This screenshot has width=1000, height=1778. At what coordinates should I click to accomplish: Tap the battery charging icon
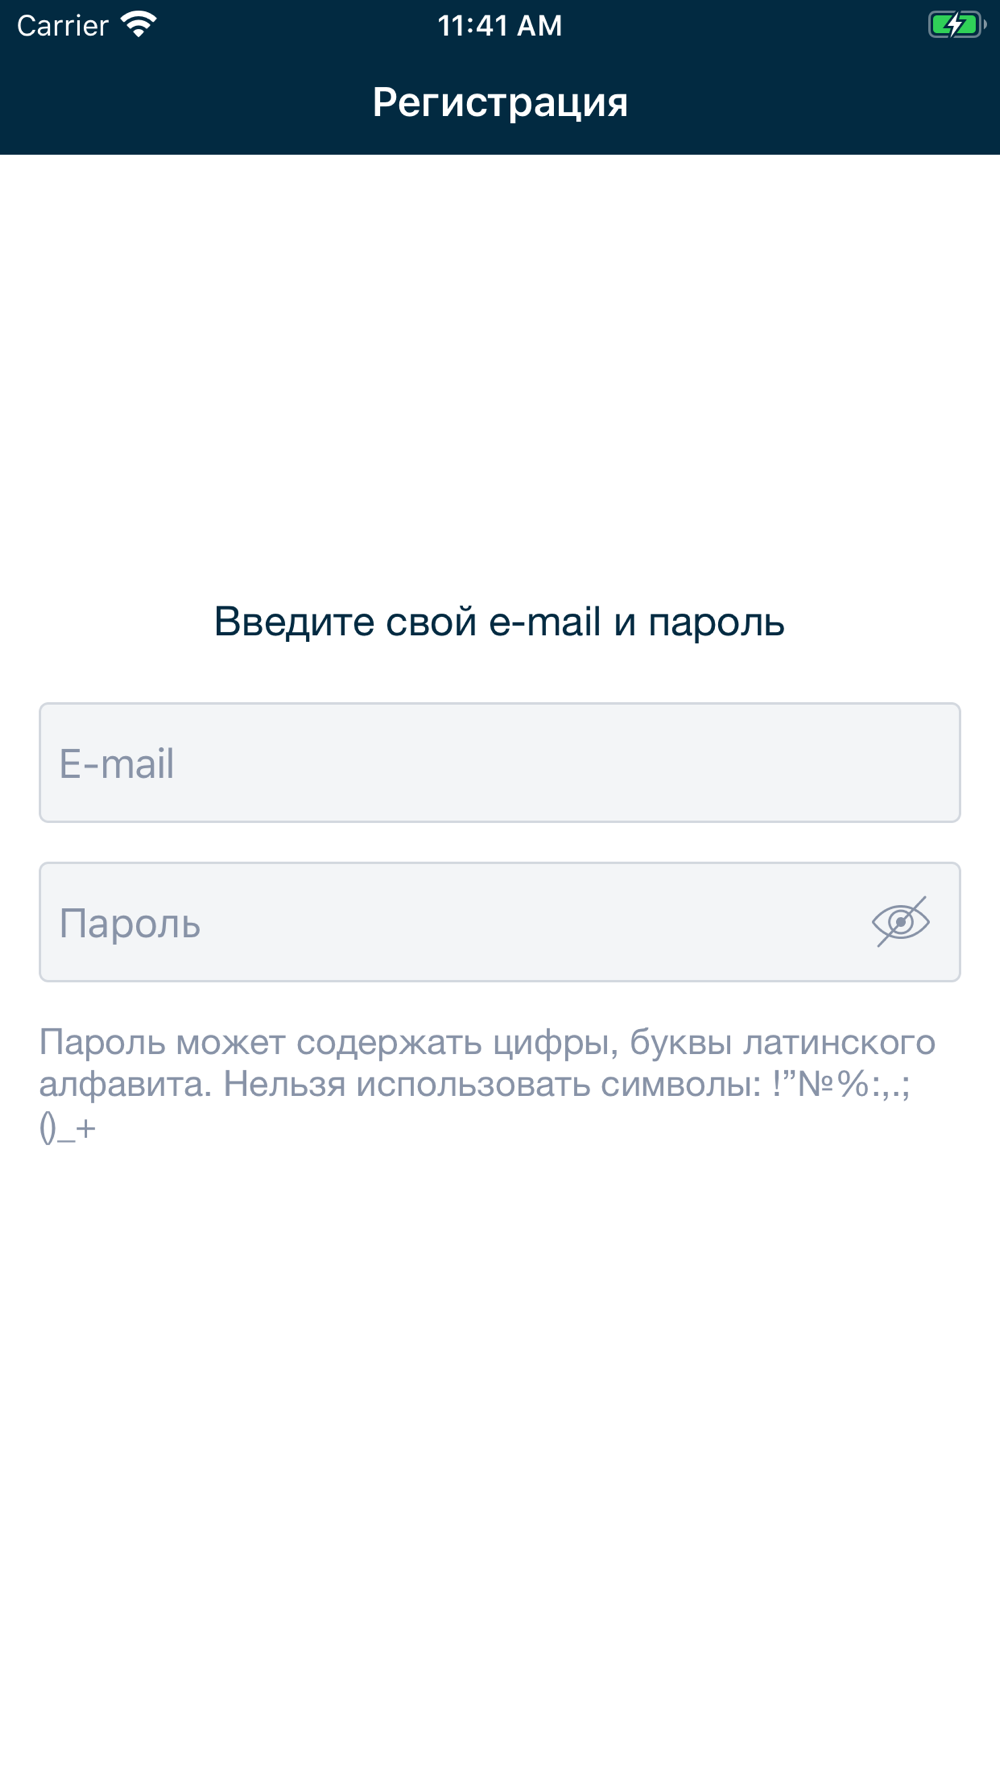(x=956, y=25)
